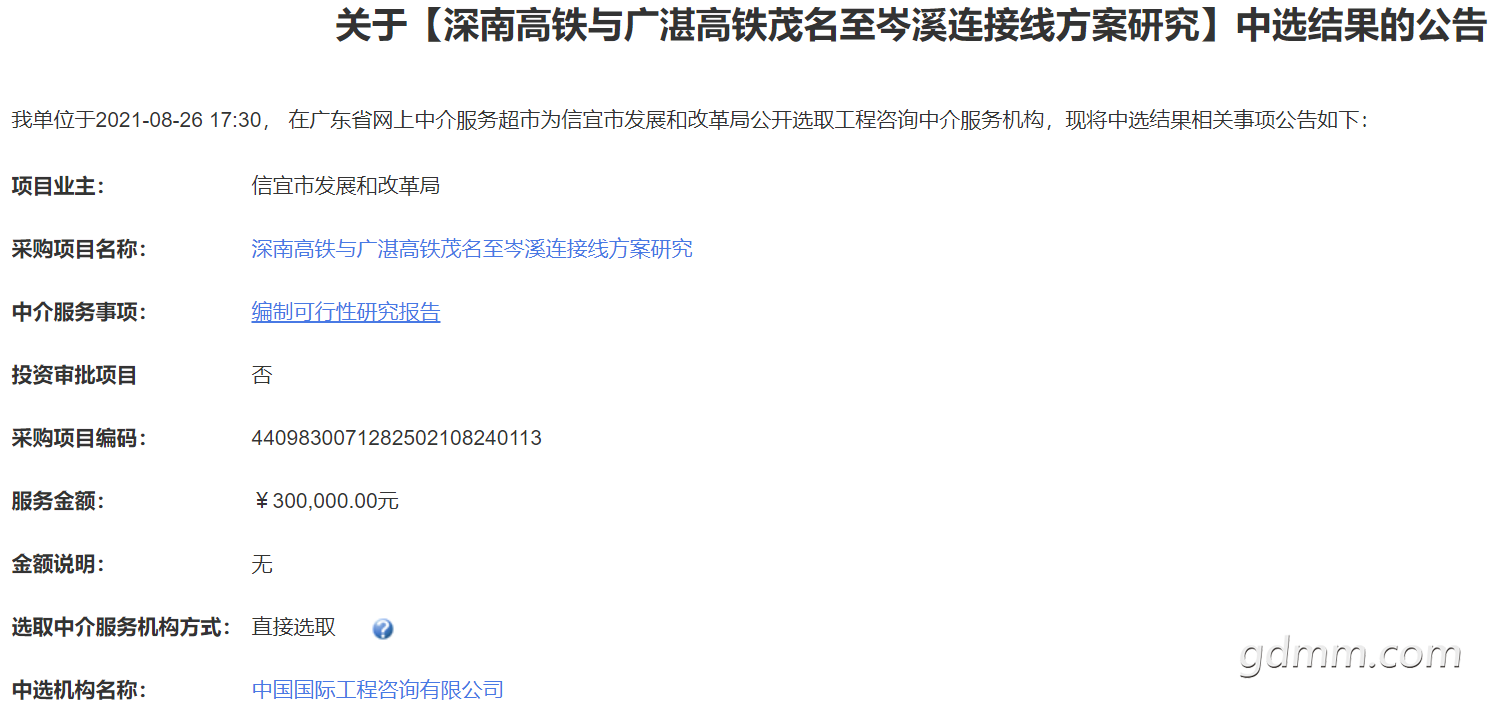This screenshot has width=1509, height=717.
Task: Click the 中选机构名称 field label
Action: pos(79,690)
